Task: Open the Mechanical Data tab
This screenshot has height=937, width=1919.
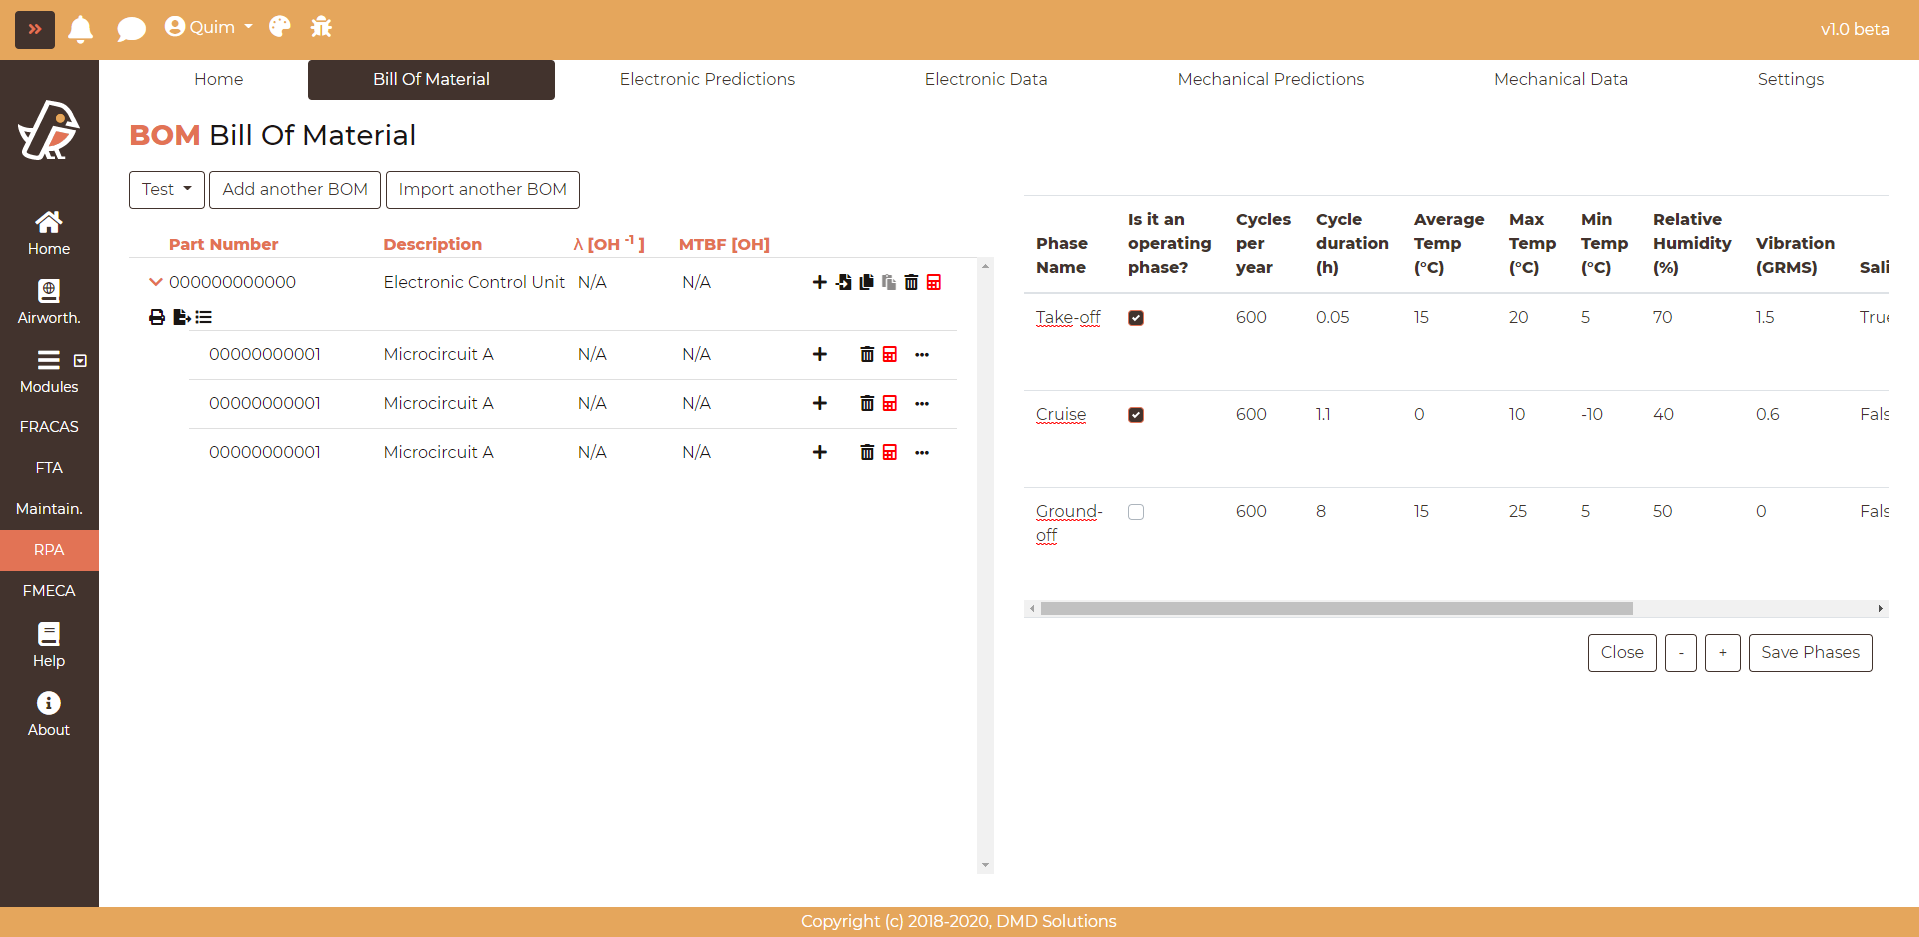Action: tap(1560, 80)
